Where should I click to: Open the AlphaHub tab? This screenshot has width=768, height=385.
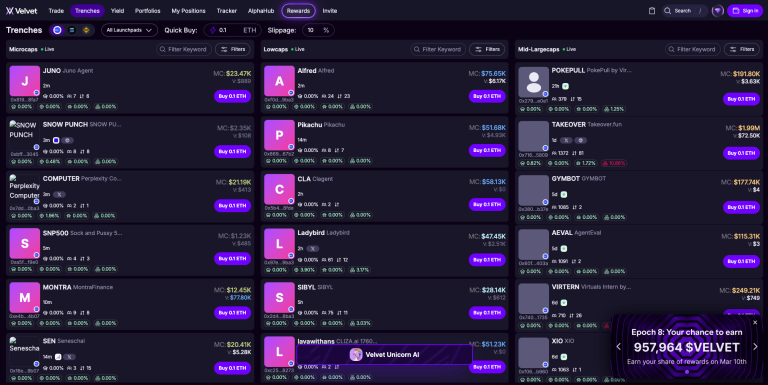(261, 11)
